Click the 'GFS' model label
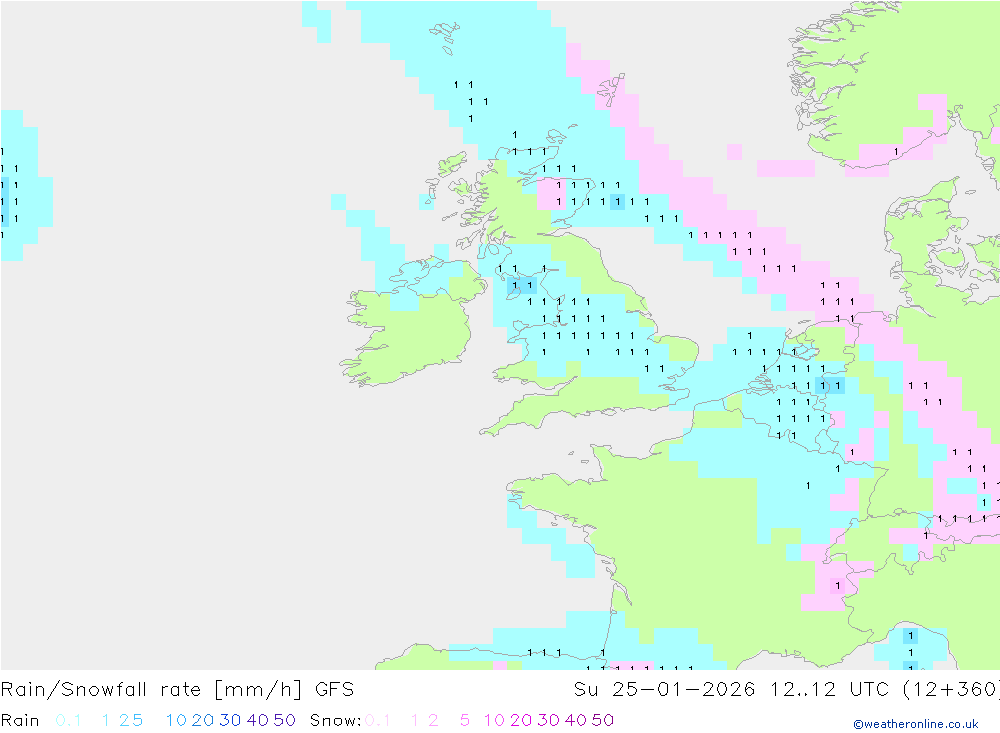 (x=334, y=690)
